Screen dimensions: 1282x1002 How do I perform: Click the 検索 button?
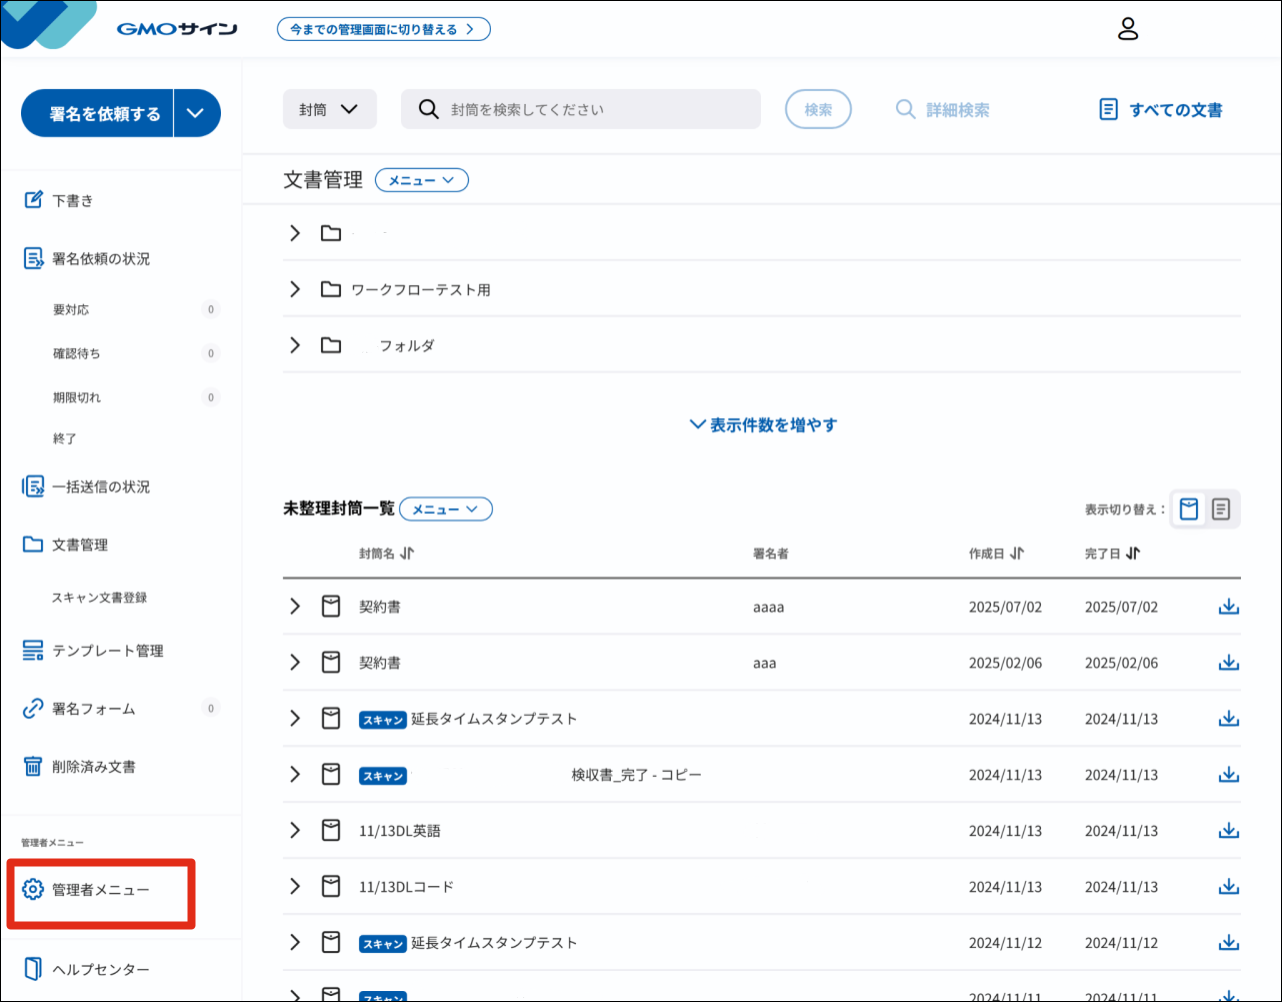click(x=818, y=110)
